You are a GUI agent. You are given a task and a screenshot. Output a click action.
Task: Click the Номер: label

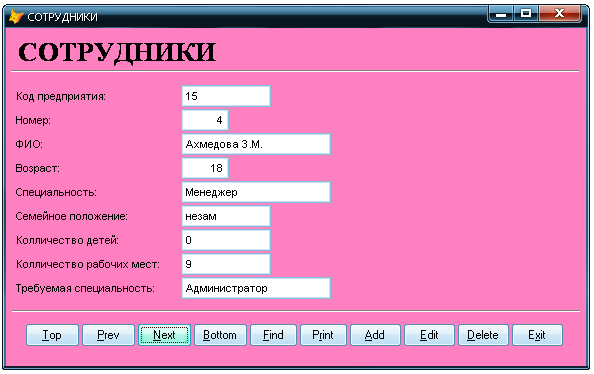[x=33, y=120]
